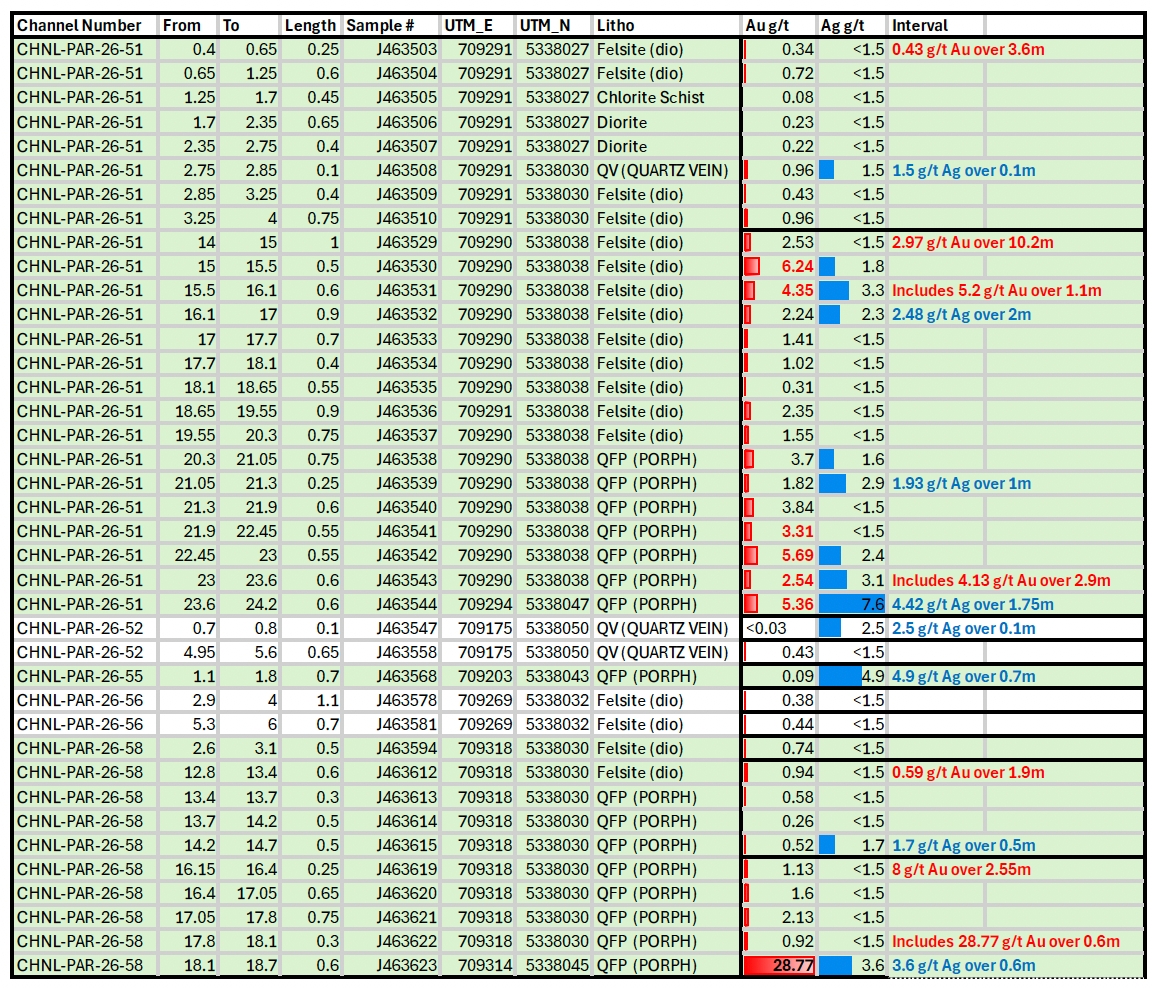
Task: Click the Au value 5.36
Action: tap(797, 605)
